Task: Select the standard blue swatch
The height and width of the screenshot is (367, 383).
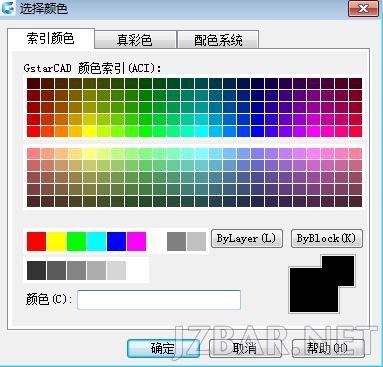Action: (116, 241)
